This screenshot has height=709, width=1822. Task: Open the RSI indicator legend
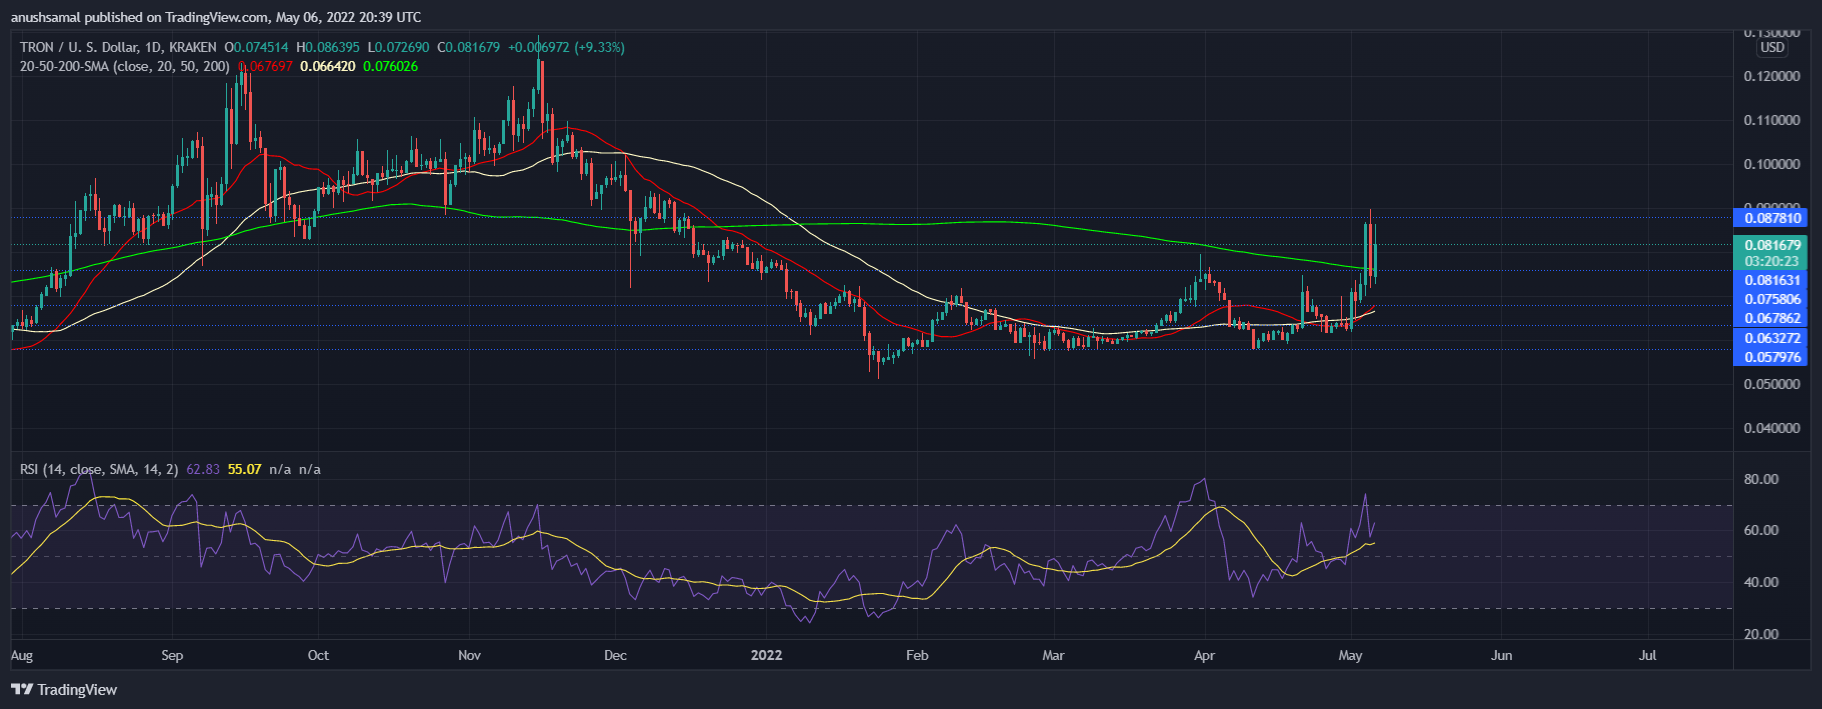[x=99, y=469]
